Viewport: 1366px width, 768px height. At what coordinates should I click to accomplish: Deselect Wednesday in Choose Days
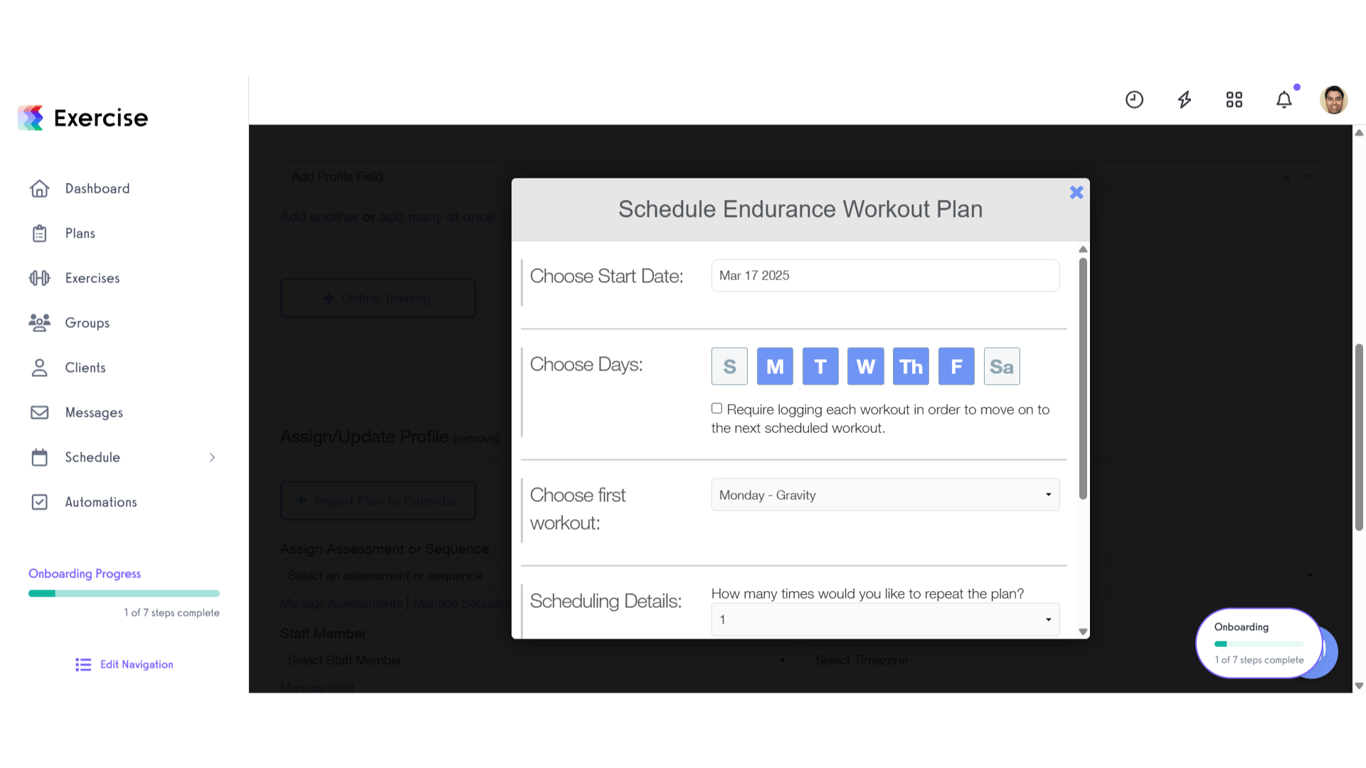pyautogui.click(x=865, y=366)
